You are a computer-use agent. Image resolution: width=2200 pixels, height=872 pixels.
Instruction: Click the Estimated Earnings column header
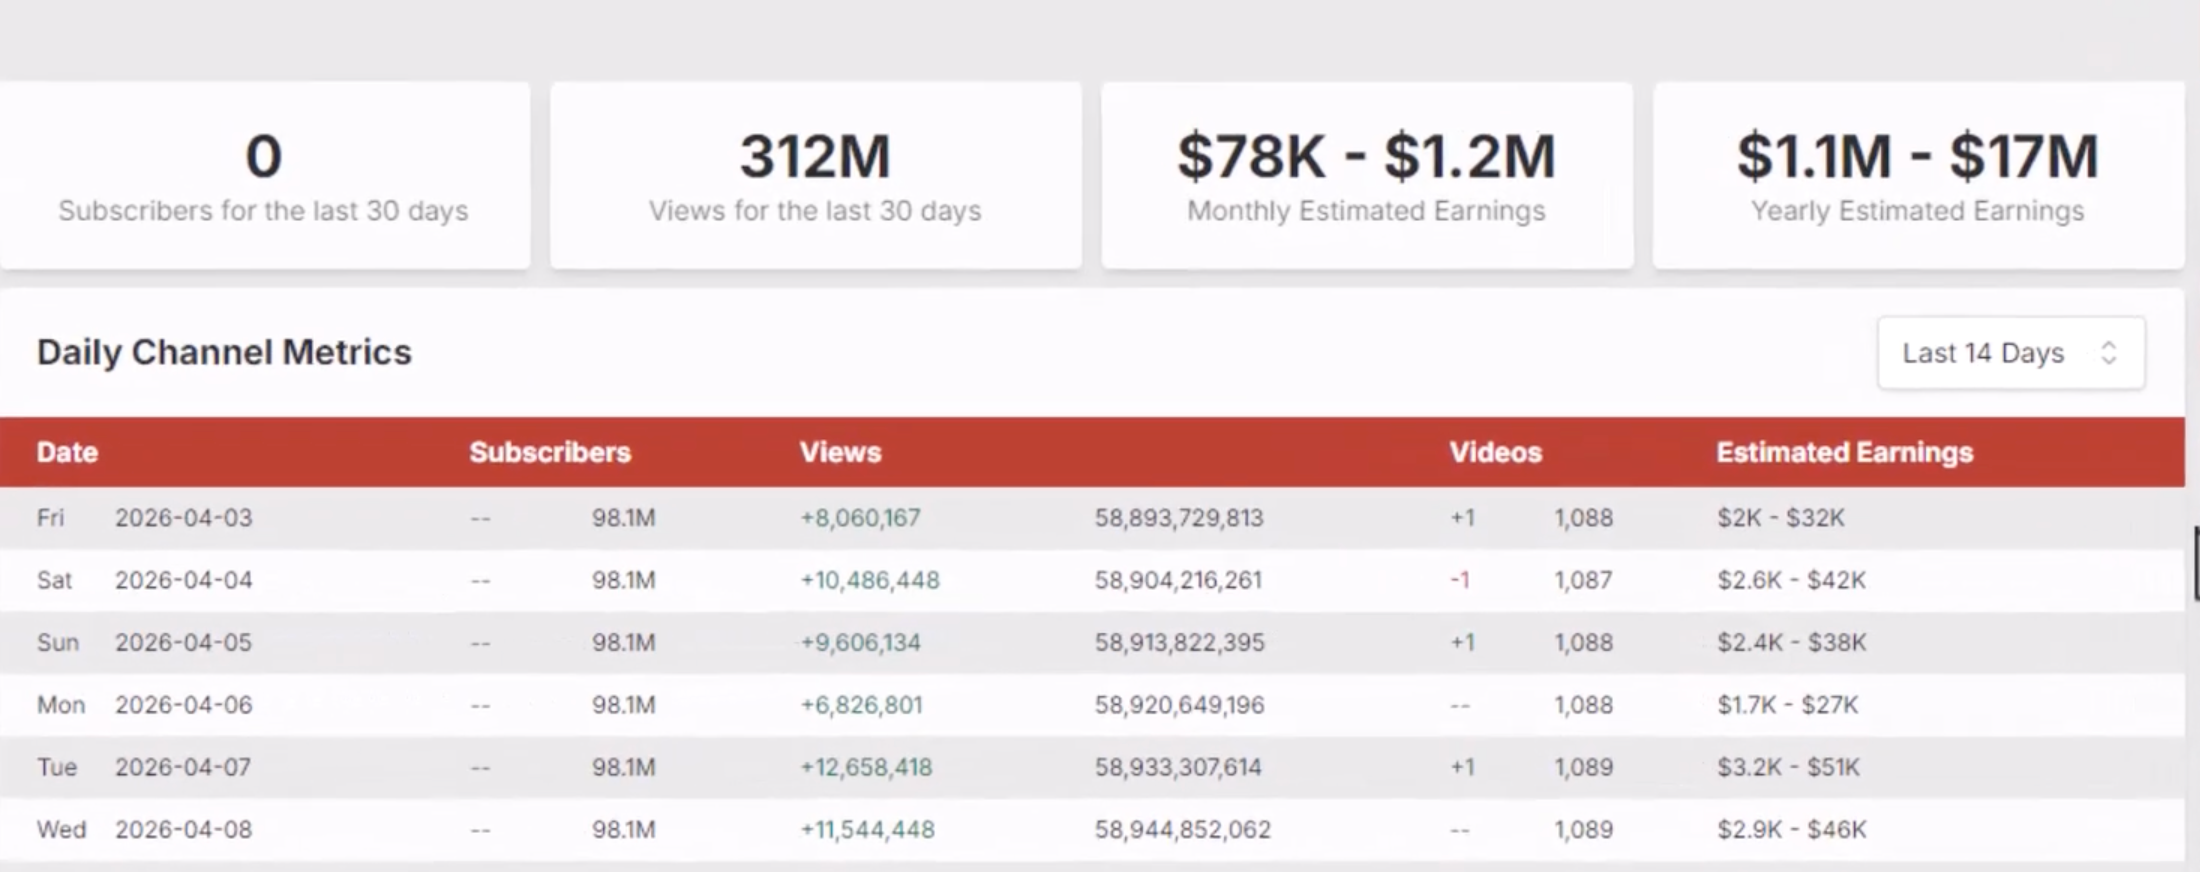(x=1845, y=453)
